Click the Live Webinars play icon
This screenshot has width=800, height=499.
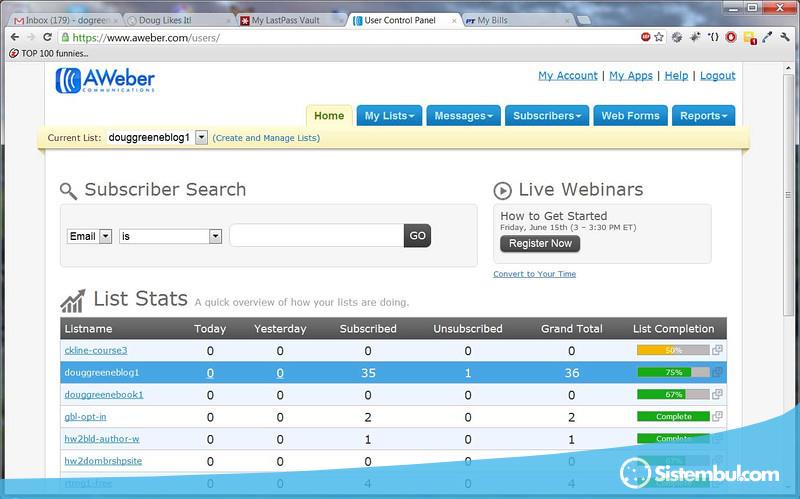tap(503, 190)
